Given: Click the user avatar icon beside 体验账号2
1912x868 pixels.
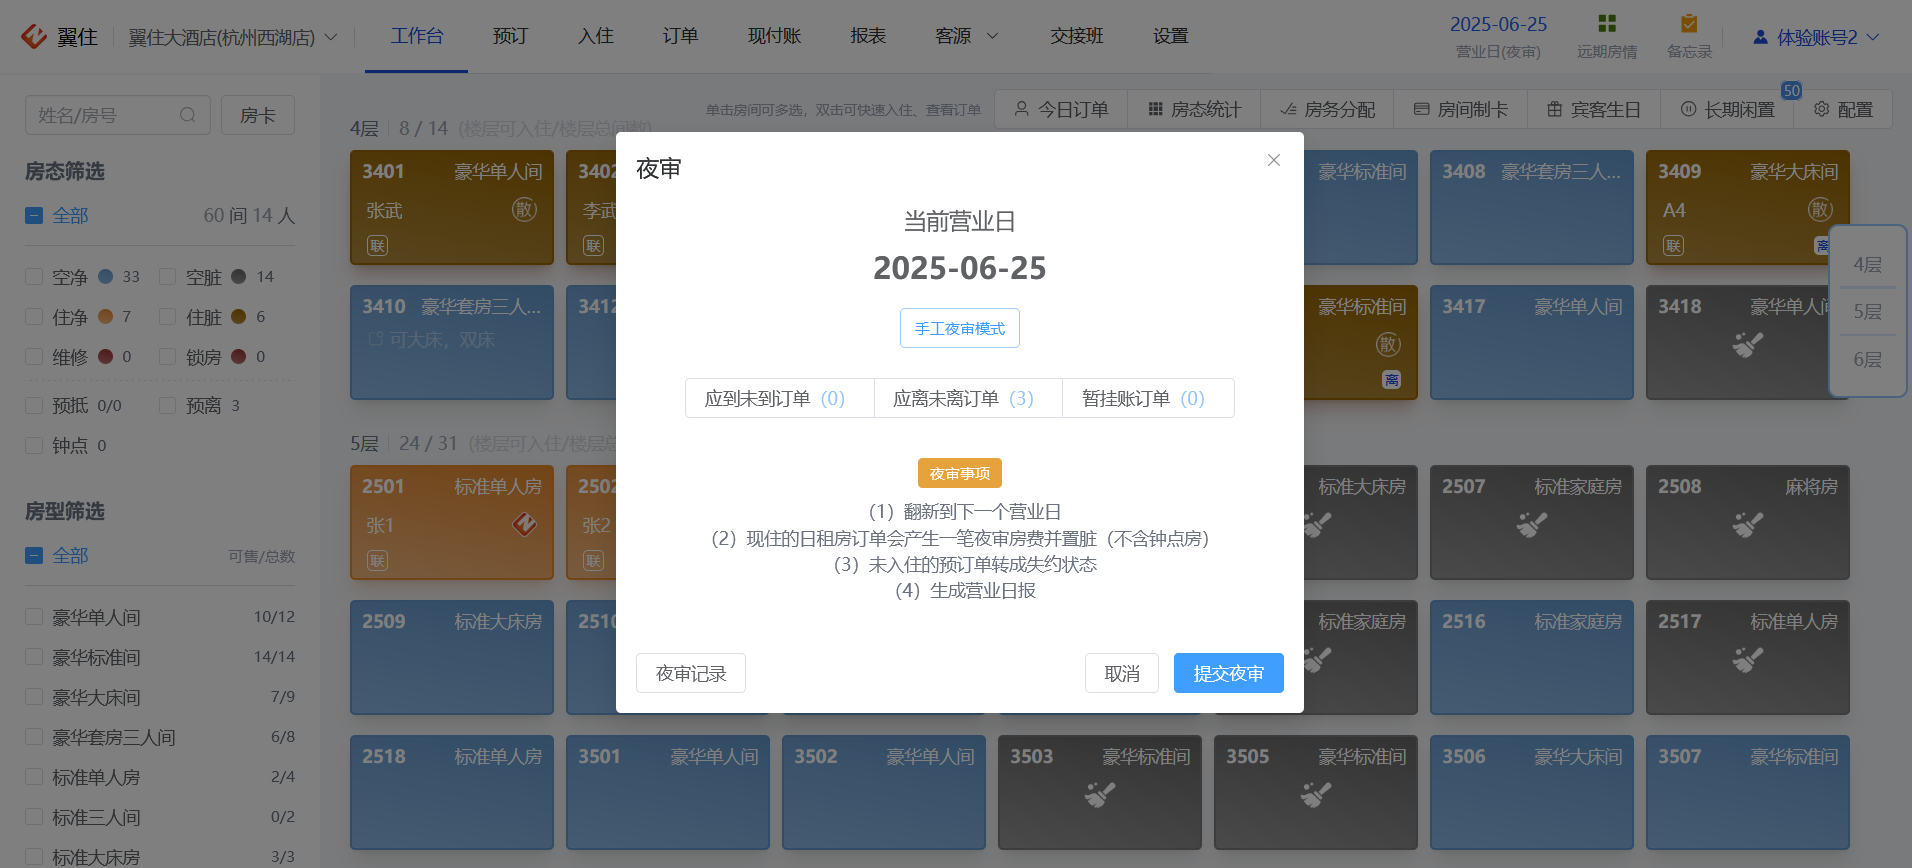Looking at the screenshot, I should pyautogui.click(x=1760, y=37).
